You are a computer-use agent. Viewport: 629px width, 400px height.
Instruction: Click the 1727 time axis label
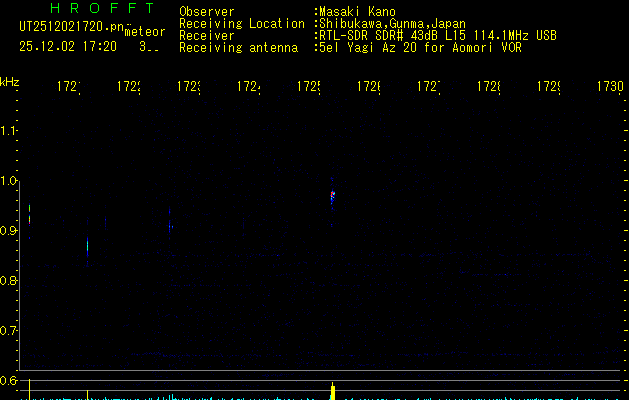pos(429,86)
